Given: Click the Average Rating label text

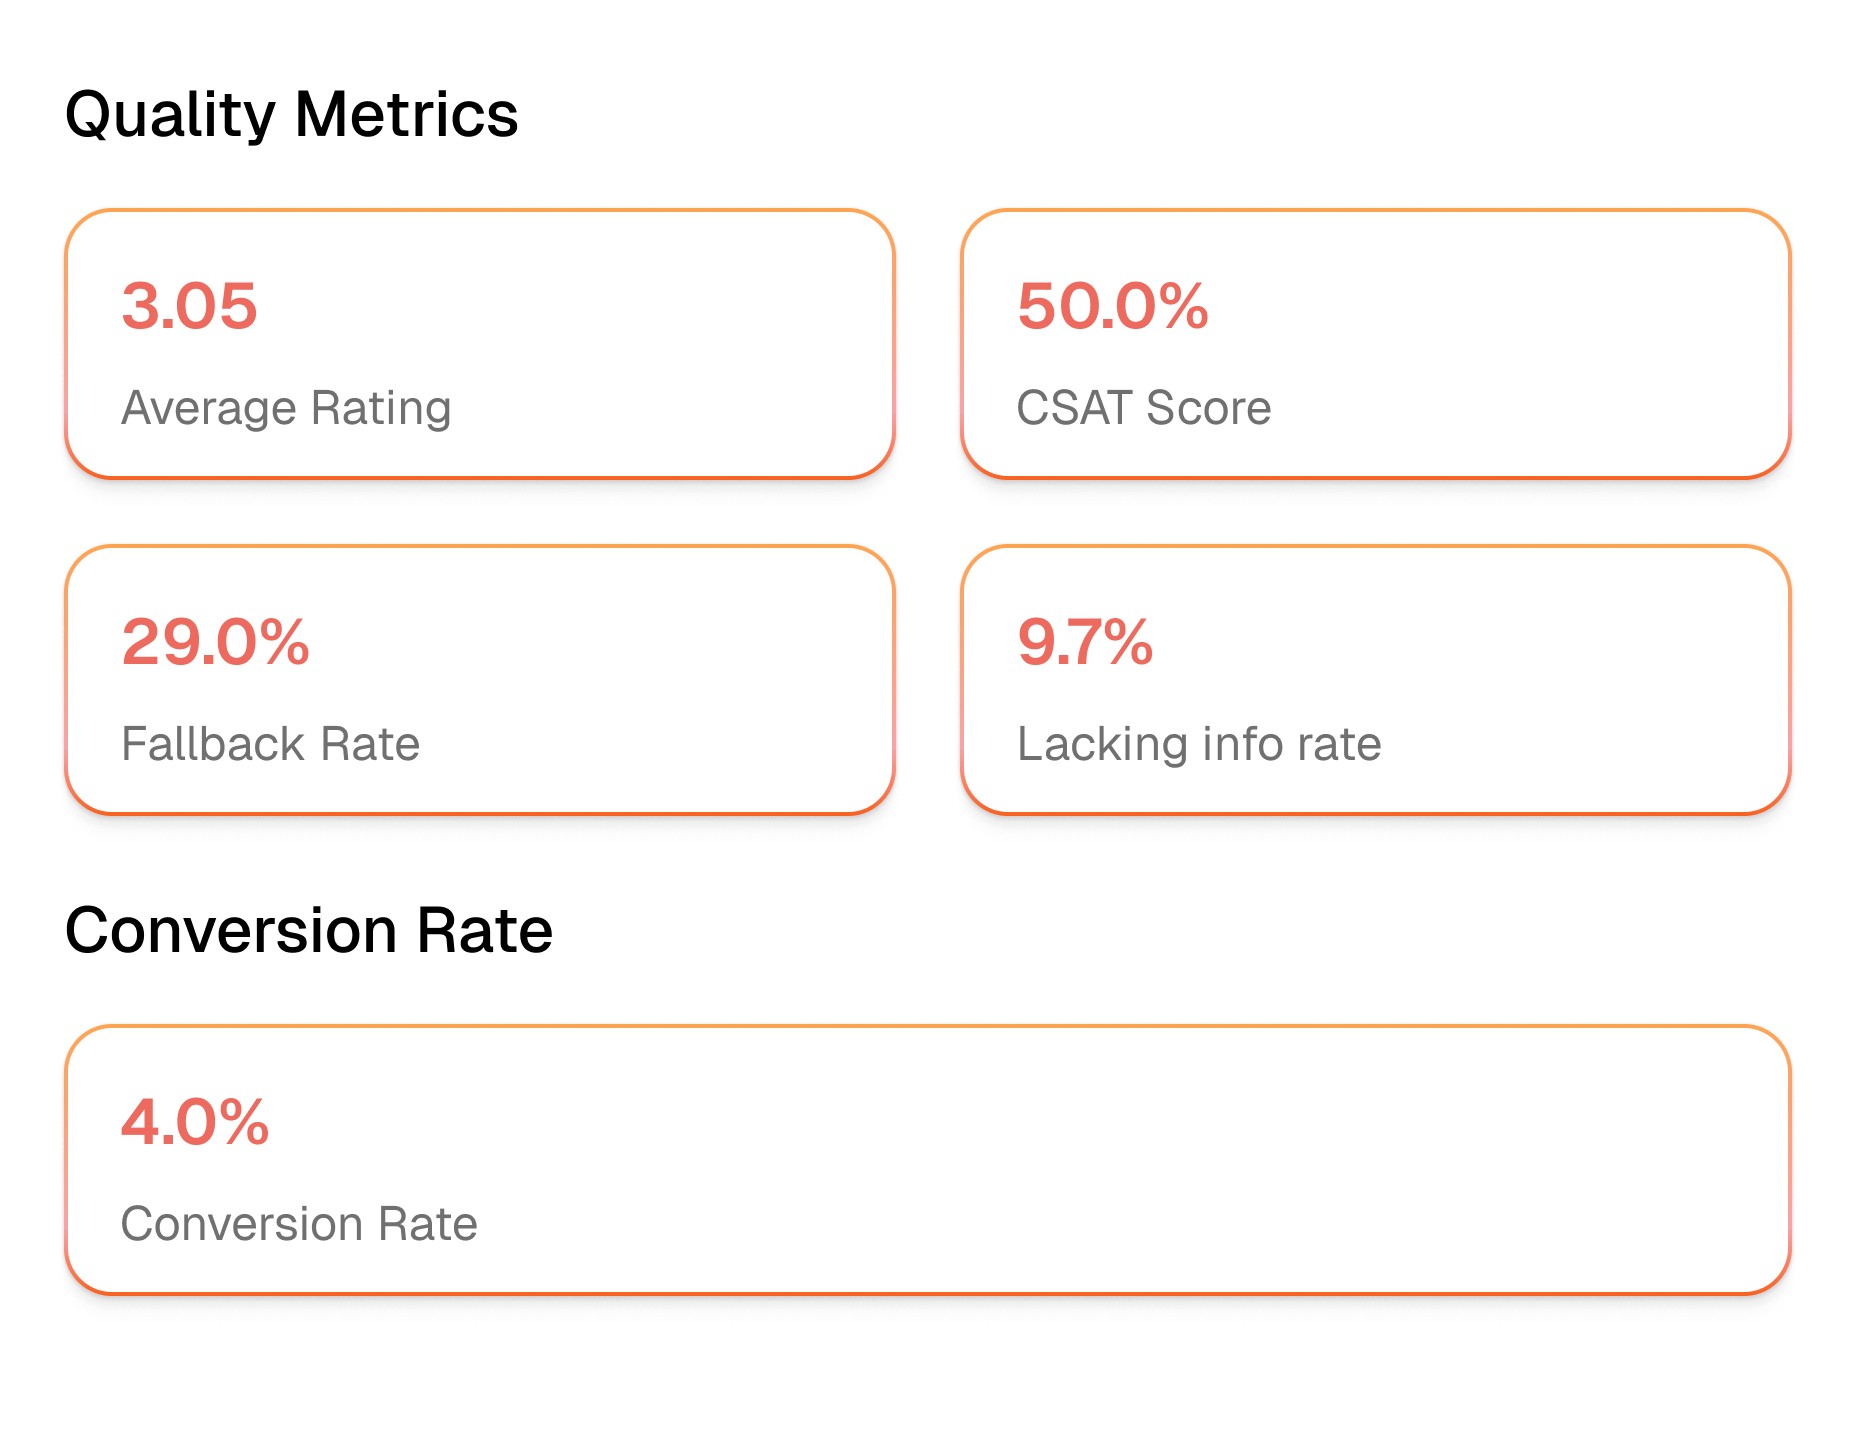Looking at the screenshot, I should pos(287,408).
